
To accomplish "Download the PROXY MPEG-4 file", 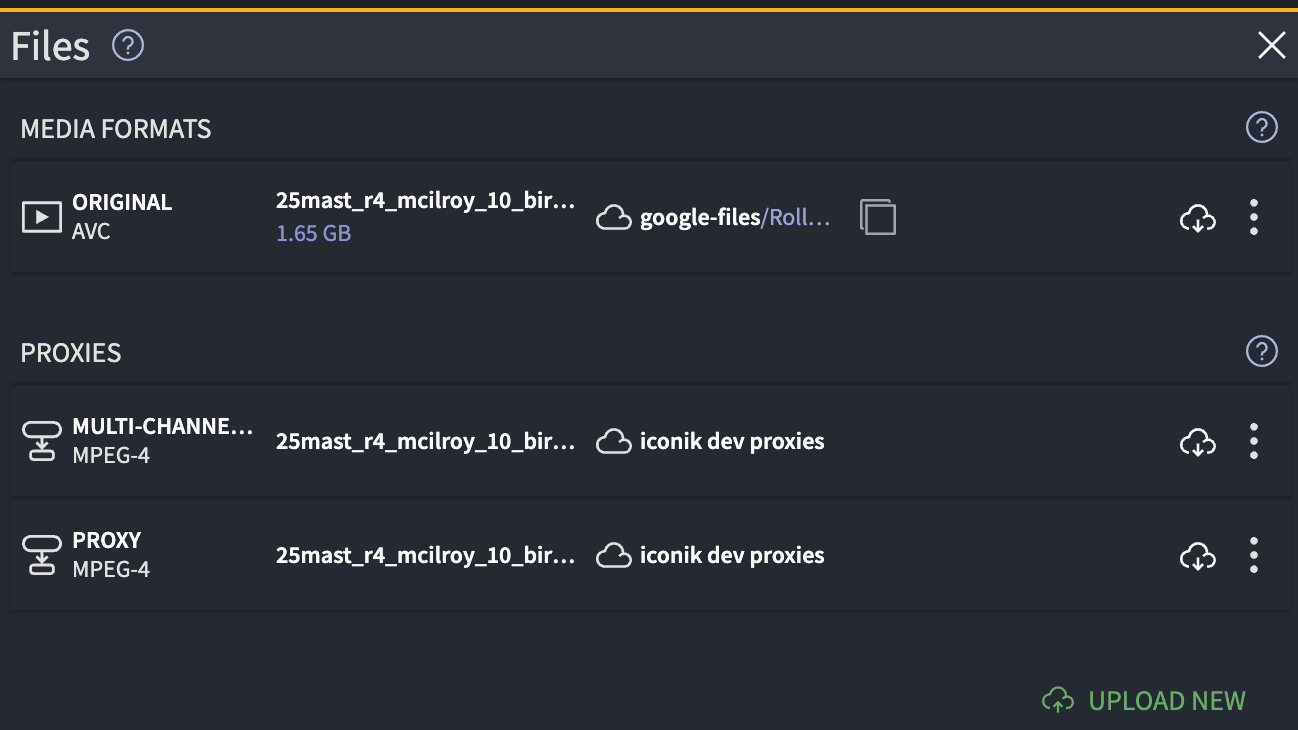I will [1197, 555].
